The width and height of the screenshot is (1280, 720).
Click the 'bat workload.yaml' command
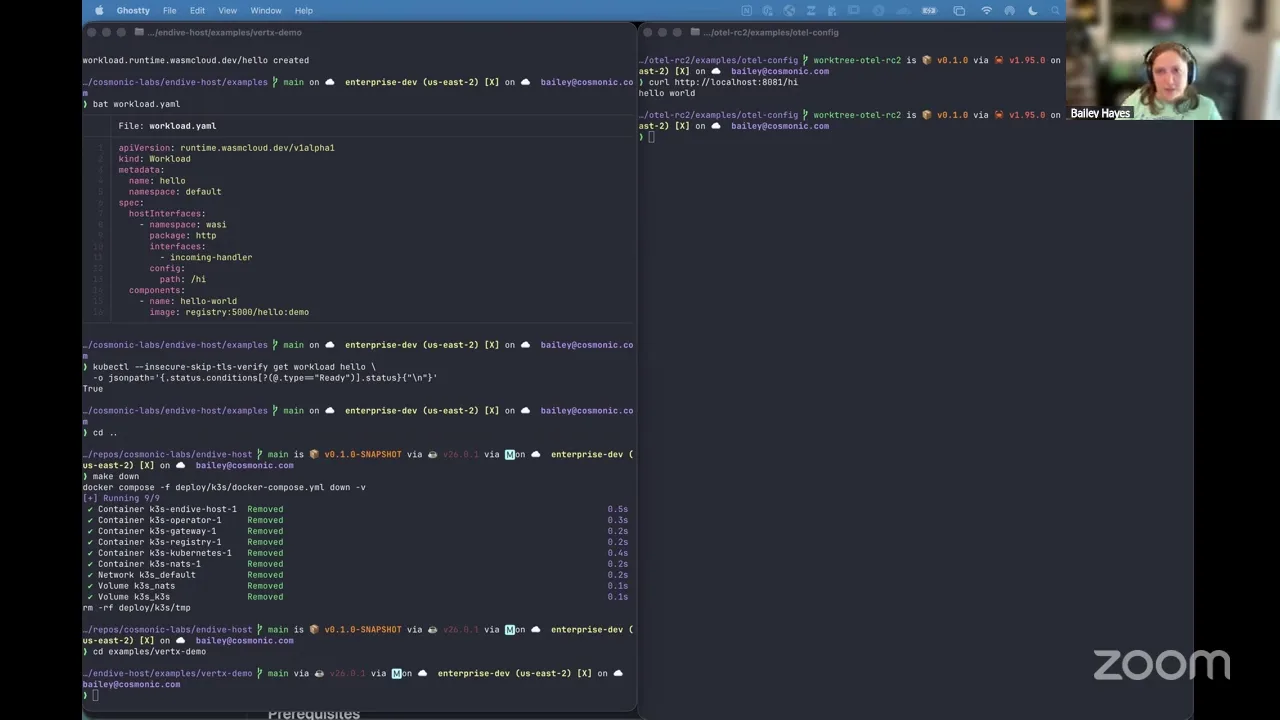136,104
